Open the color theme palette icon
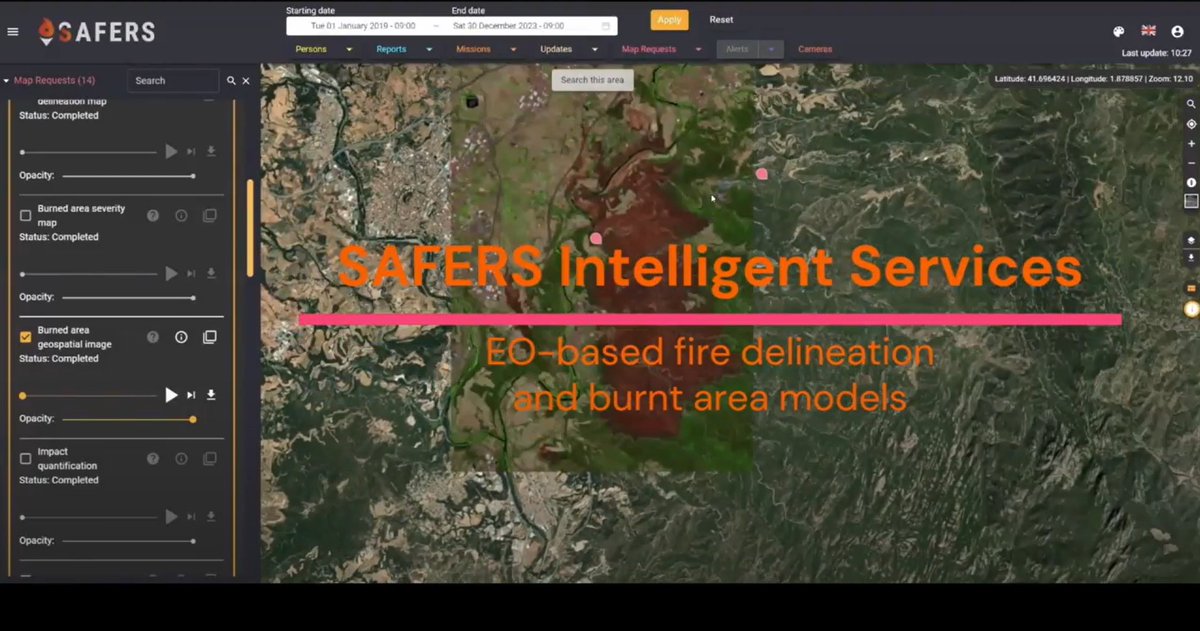1200x631 pixels. coord(1119,32)
